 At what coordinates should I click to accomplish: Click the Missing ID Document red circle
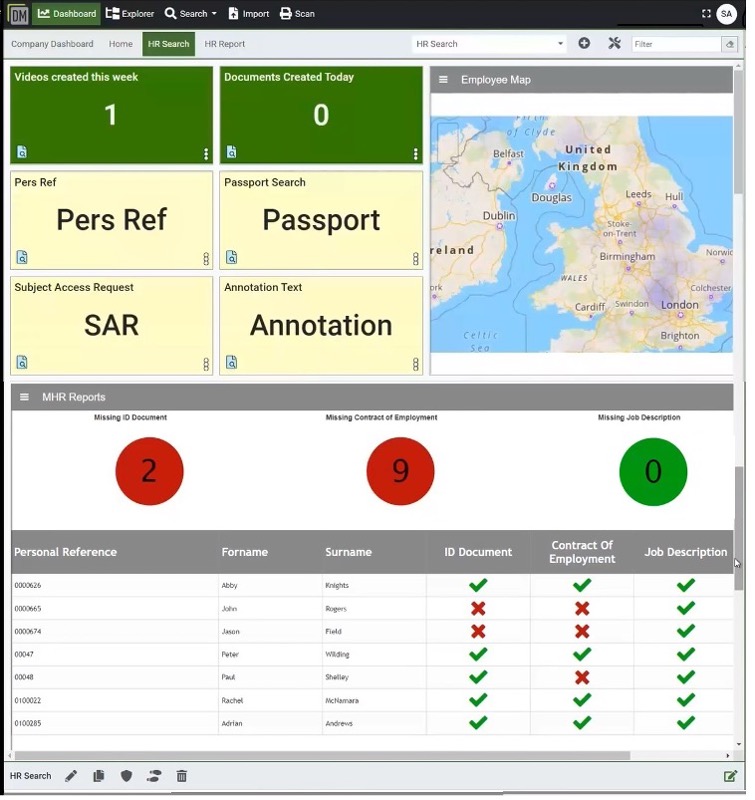149,471
